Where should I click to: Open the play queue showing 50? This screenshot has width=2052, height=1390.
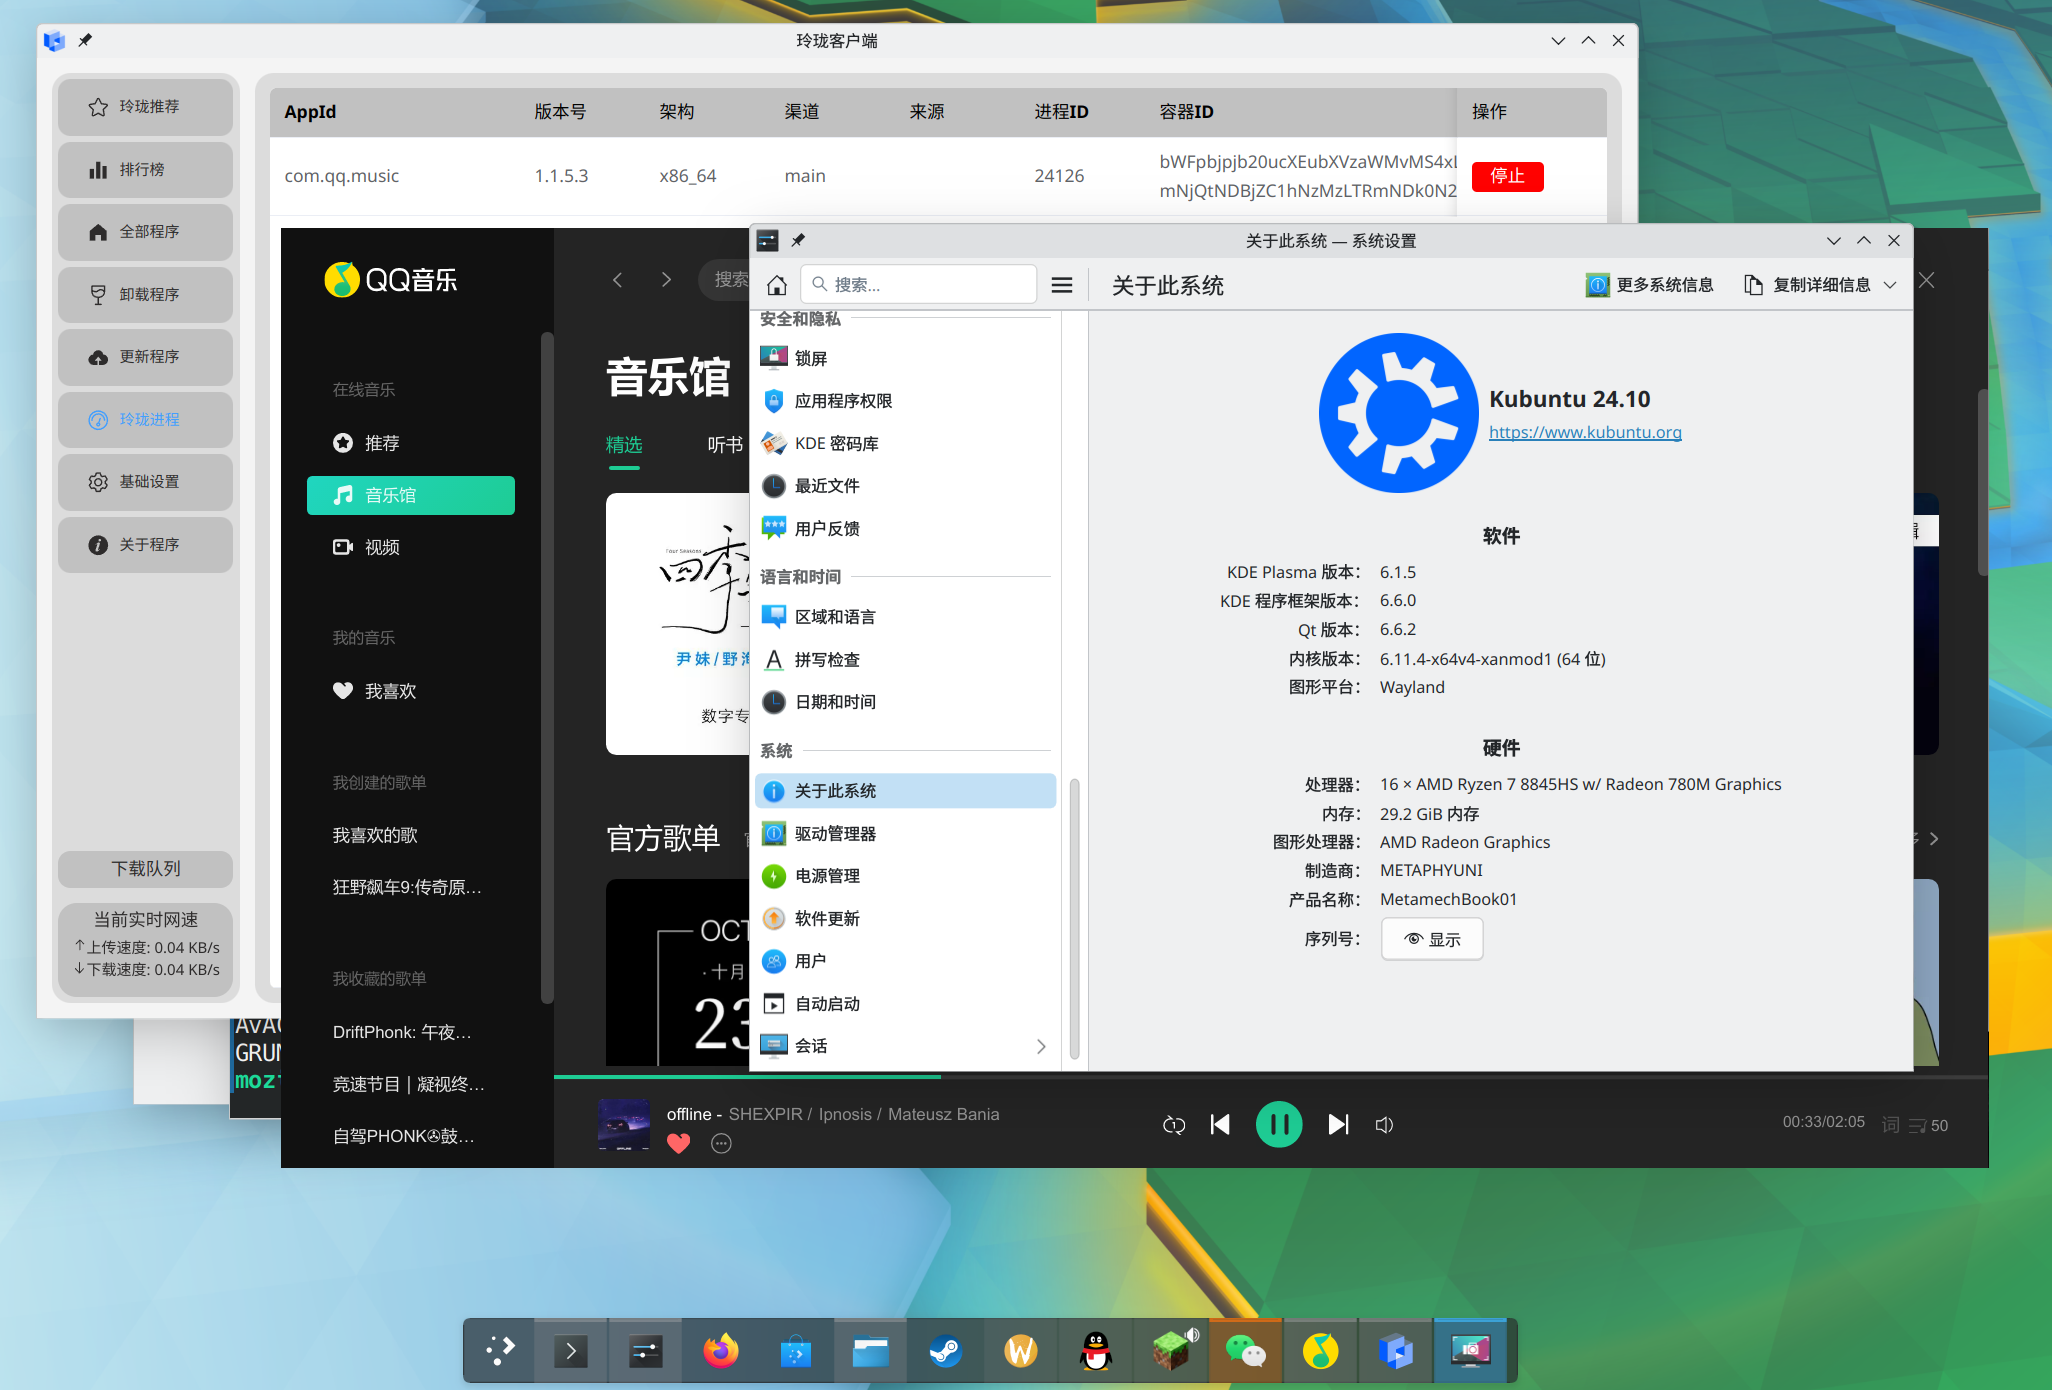tap(1929, 1126)
